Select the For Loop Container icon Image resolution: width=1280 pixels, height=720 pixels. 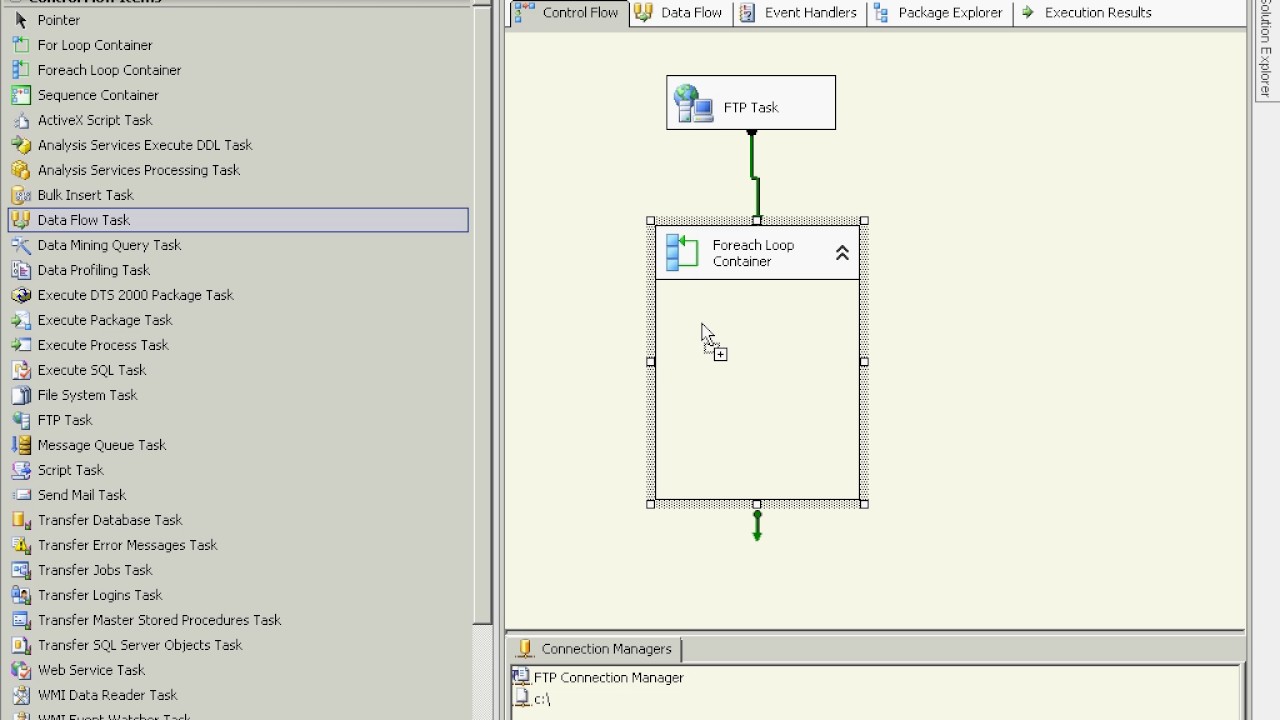click(x=21, y=45)
